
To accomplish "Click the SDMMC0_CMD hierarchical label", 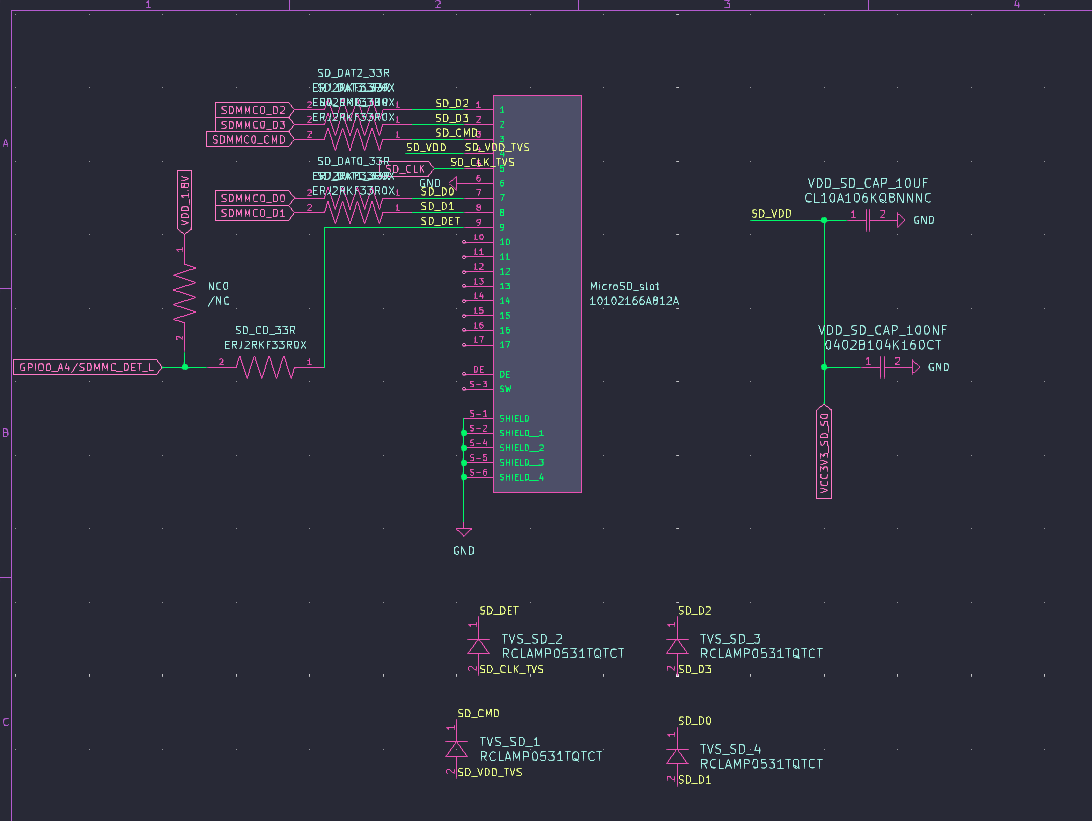I will [250, 139].
